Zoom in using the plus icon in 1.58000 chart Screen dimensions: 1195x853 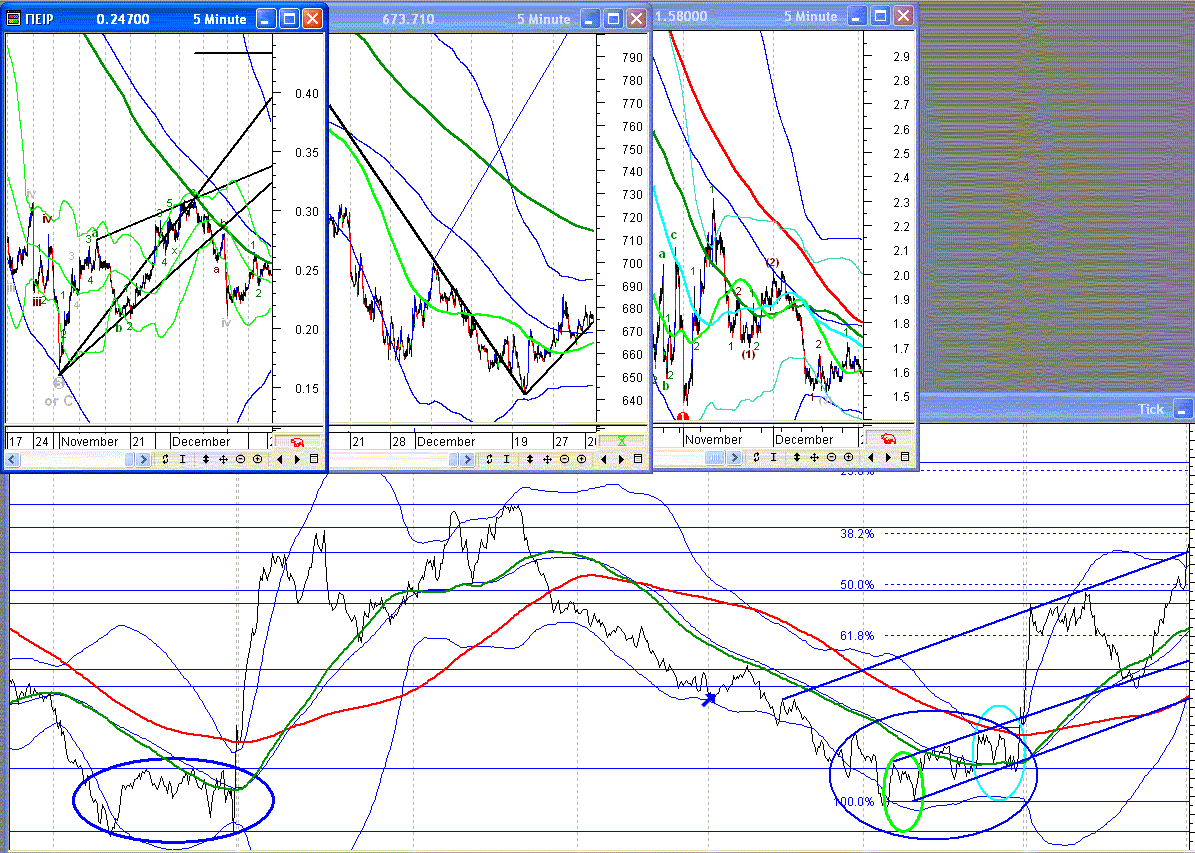pyautogui.click(x=848, y=457)
